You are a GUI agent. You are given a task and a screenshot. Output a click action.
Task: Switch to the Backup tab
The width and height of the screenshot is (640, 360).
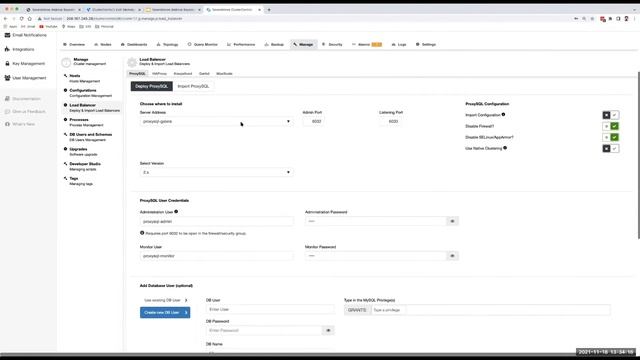click(274, 44)
